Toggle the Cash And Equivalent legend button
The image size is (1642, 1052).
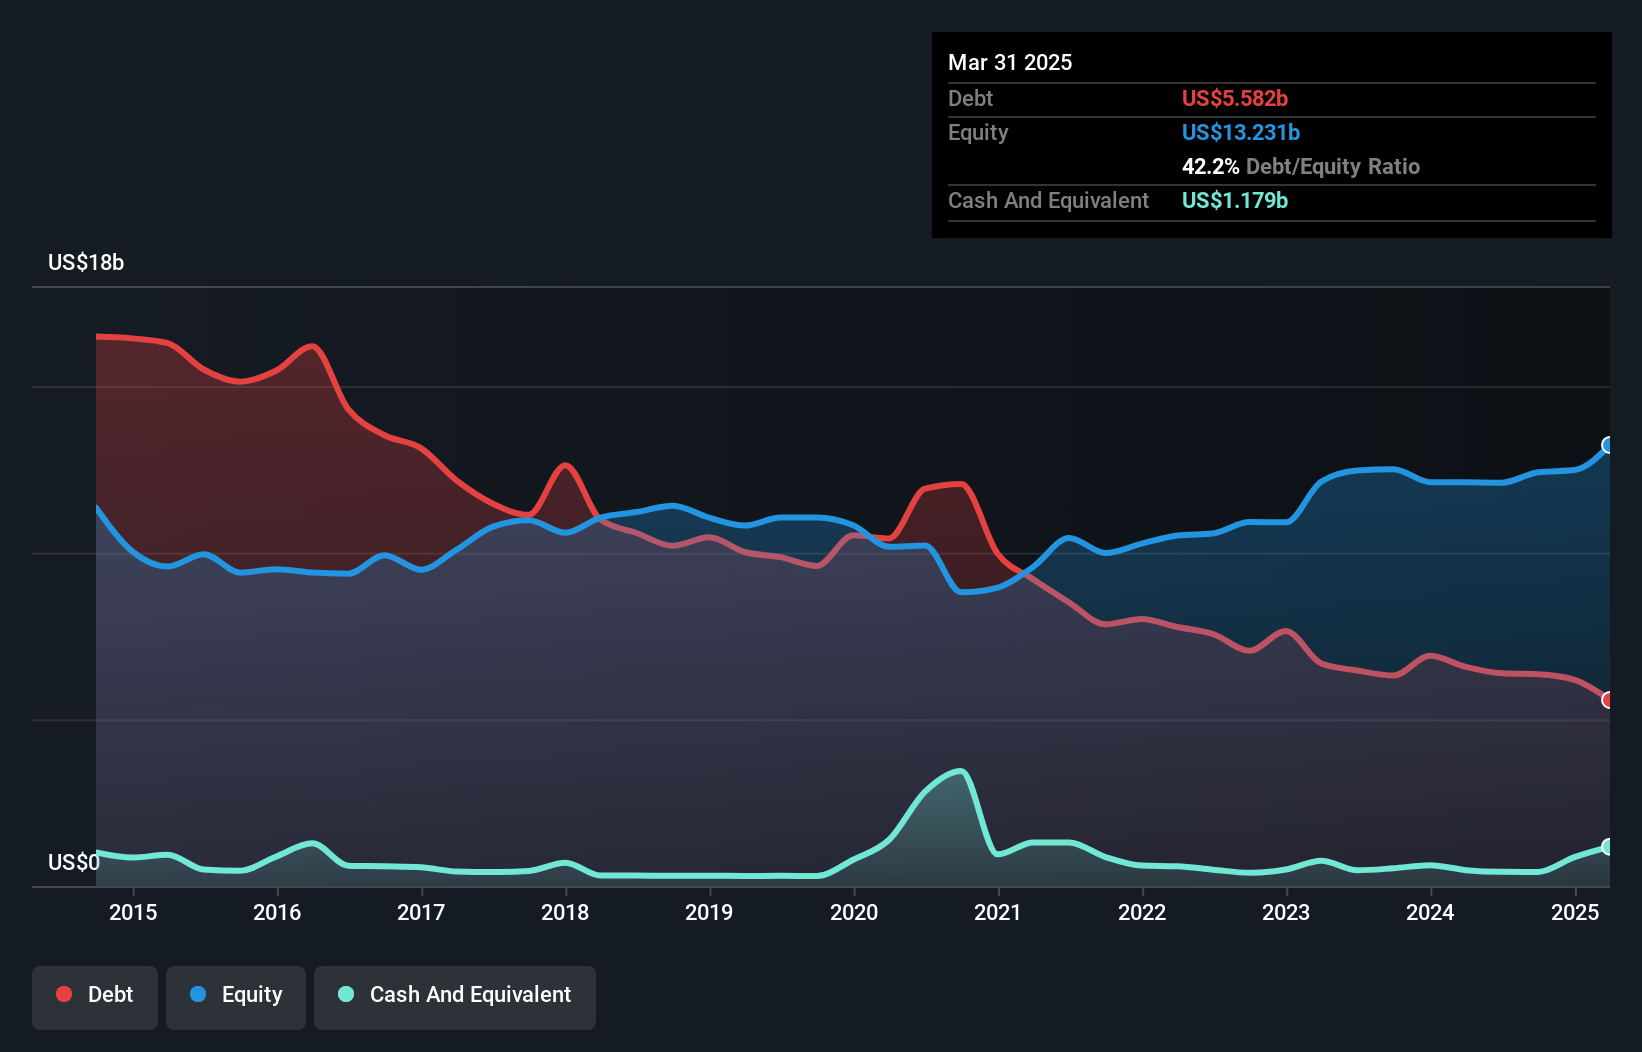455,997
